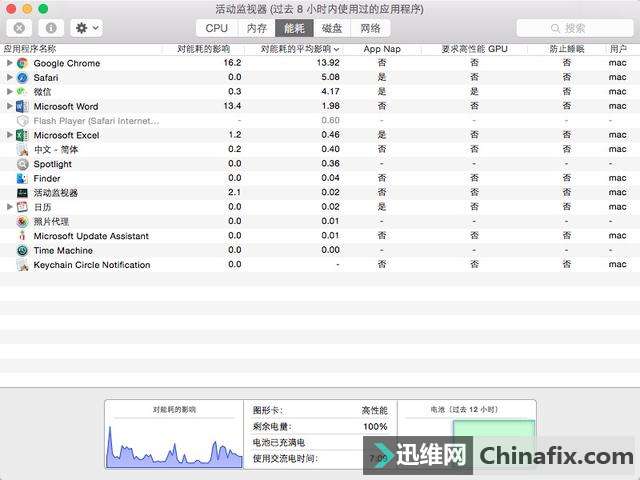The width and height of the screenshot is (640, 480).
Task: Click the Keychain Circle Notification icon
Action: point(22,265)
